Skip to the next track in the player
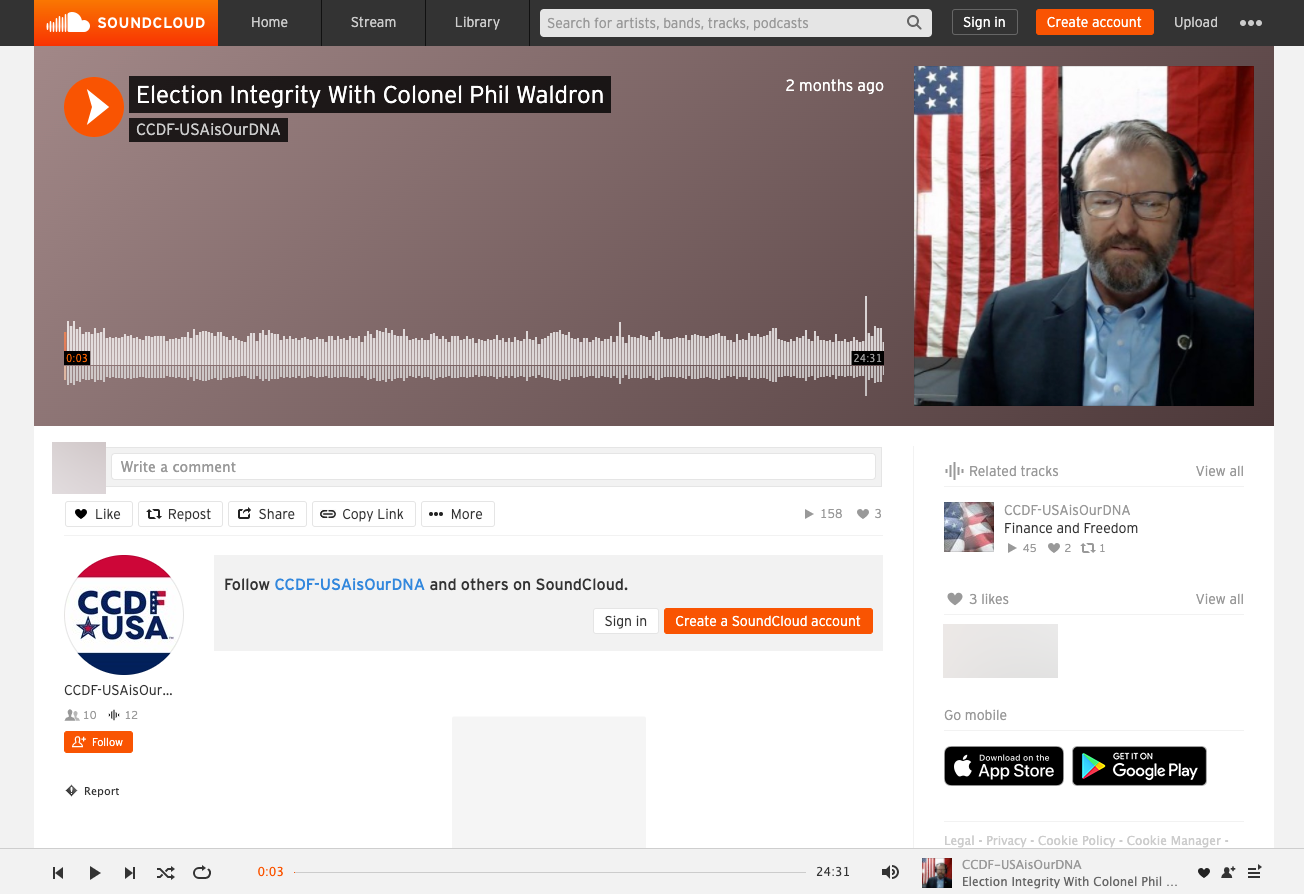Viewport: 1304px width, 894px height. (x=130, y=872)
